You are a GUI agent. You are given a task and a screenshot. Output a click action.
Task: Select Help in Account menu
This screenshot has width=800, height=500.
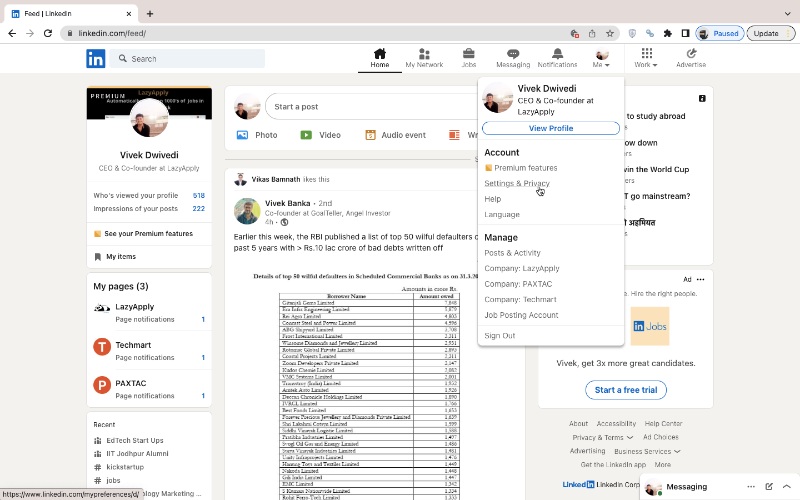[x=493, y=199]
